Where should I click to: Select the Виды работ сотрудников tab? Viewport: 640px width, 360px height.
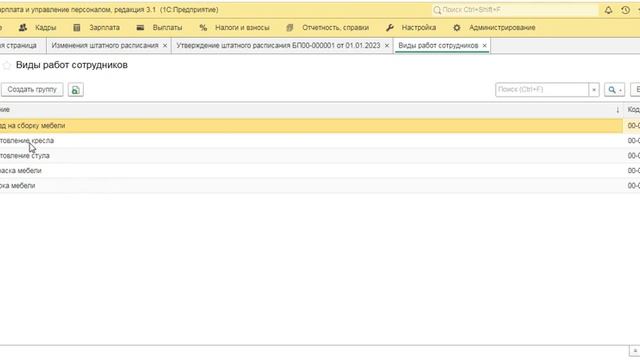438,46
